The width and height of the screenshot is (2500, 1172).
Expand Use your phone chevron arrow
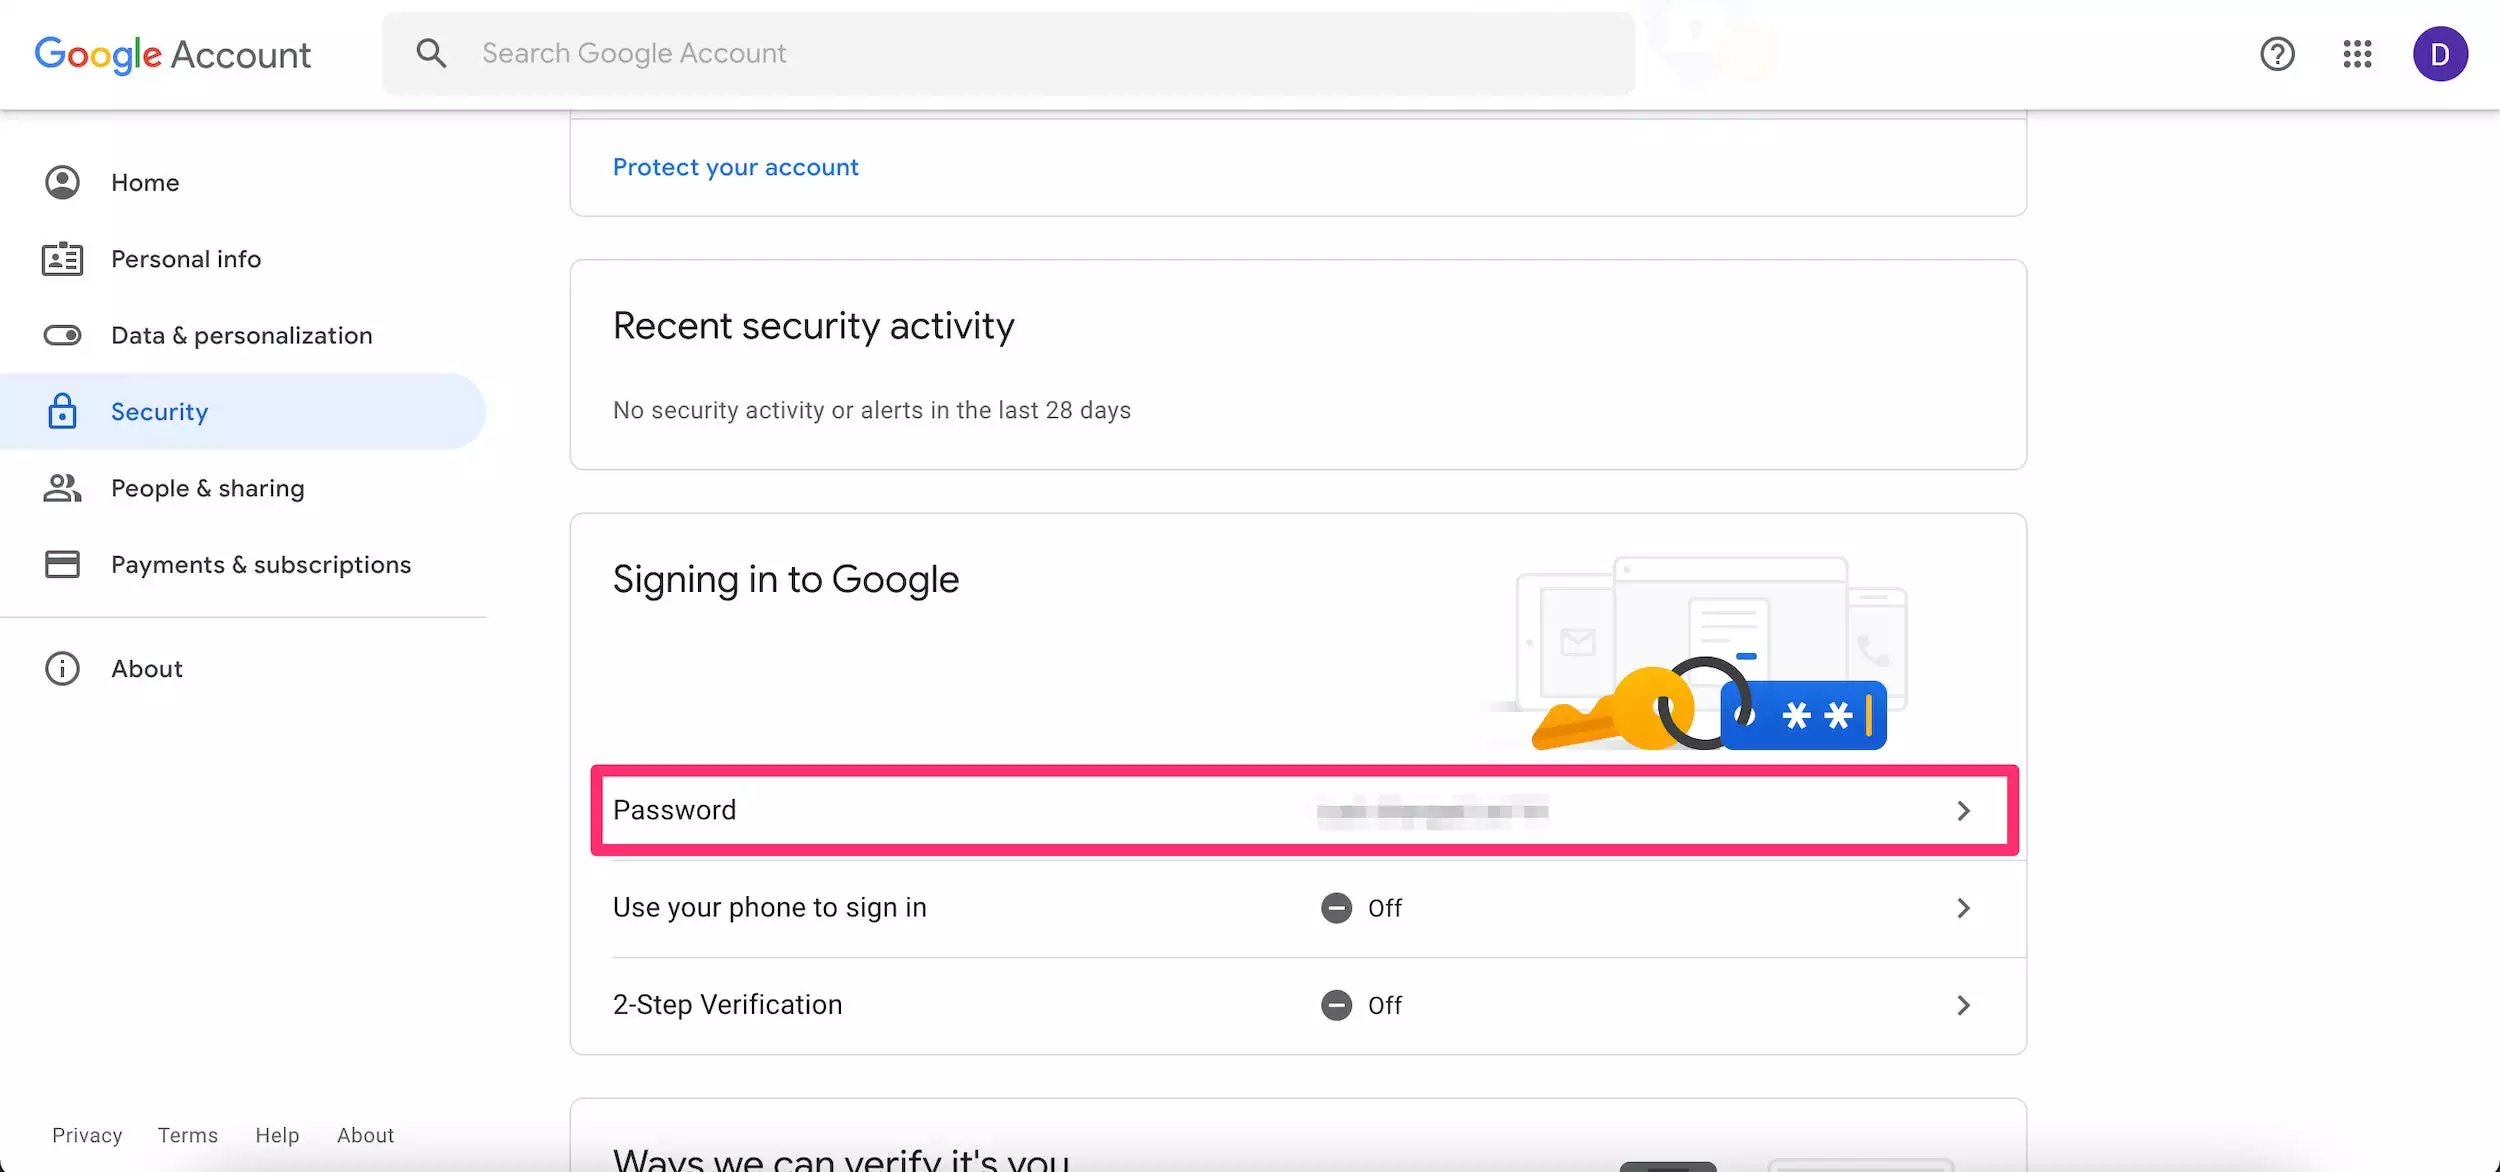click(1962, 908)
